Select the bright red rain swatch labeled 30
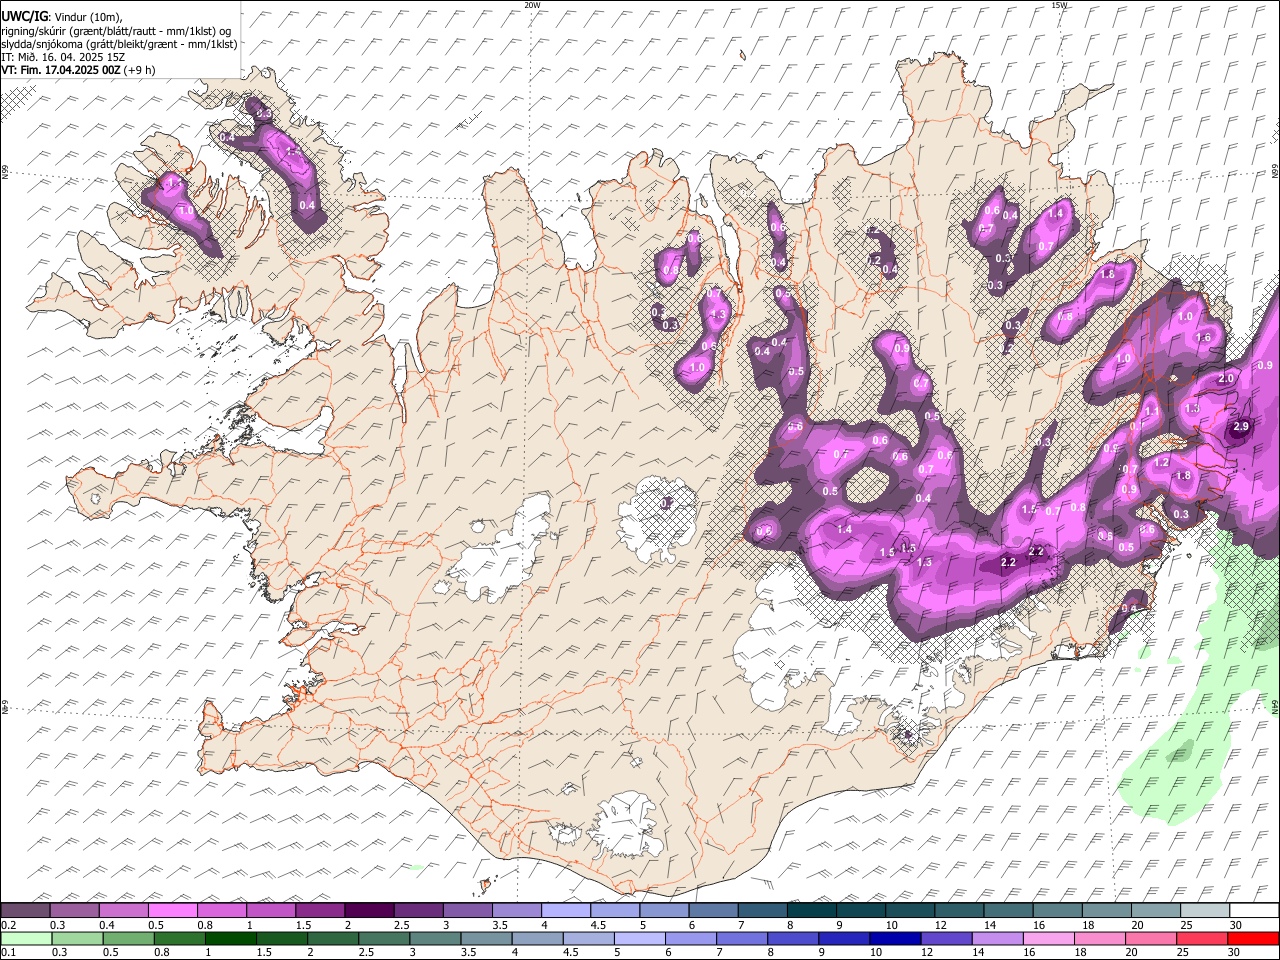The image size is (1280, 960). 1253,938
